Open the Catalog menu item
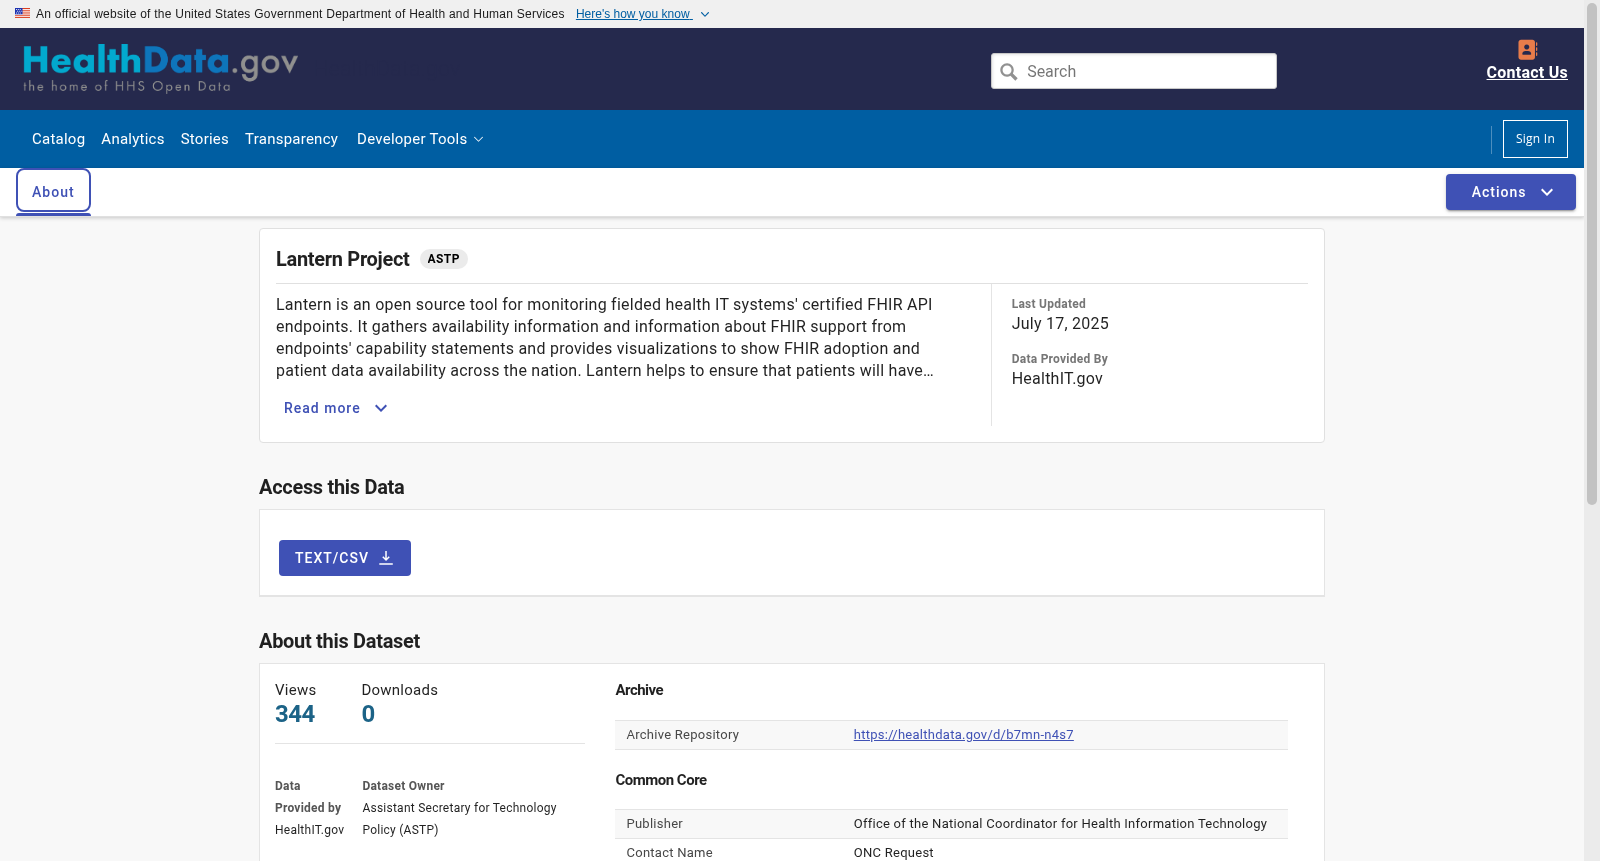The image size is (1600, 861). click(x=58, y=139)
